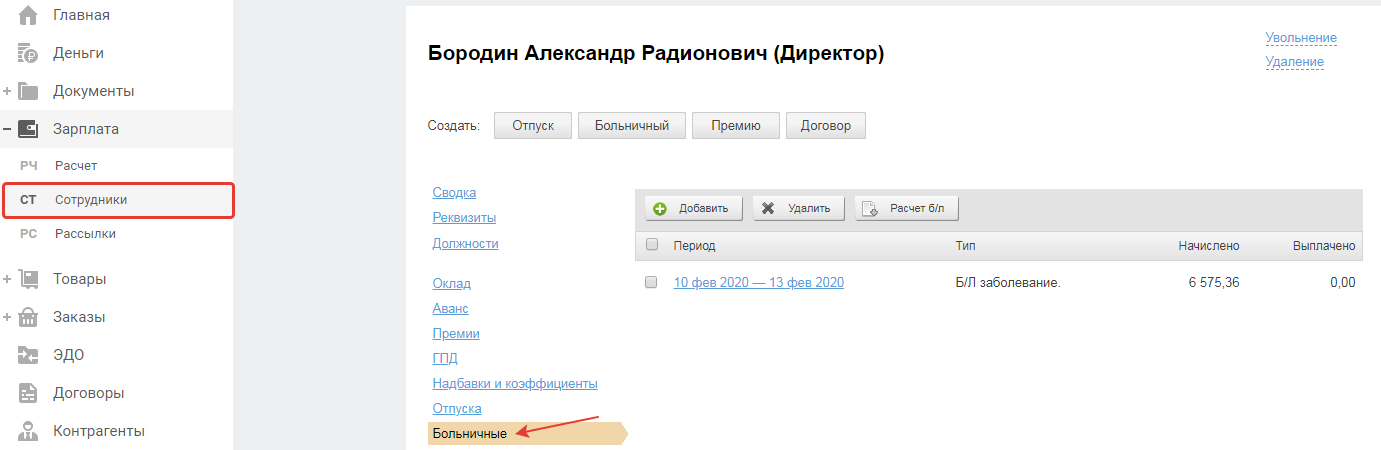The image size is (1381, 450).
Task: Click the Главная home icon
Action: [28, 15]
